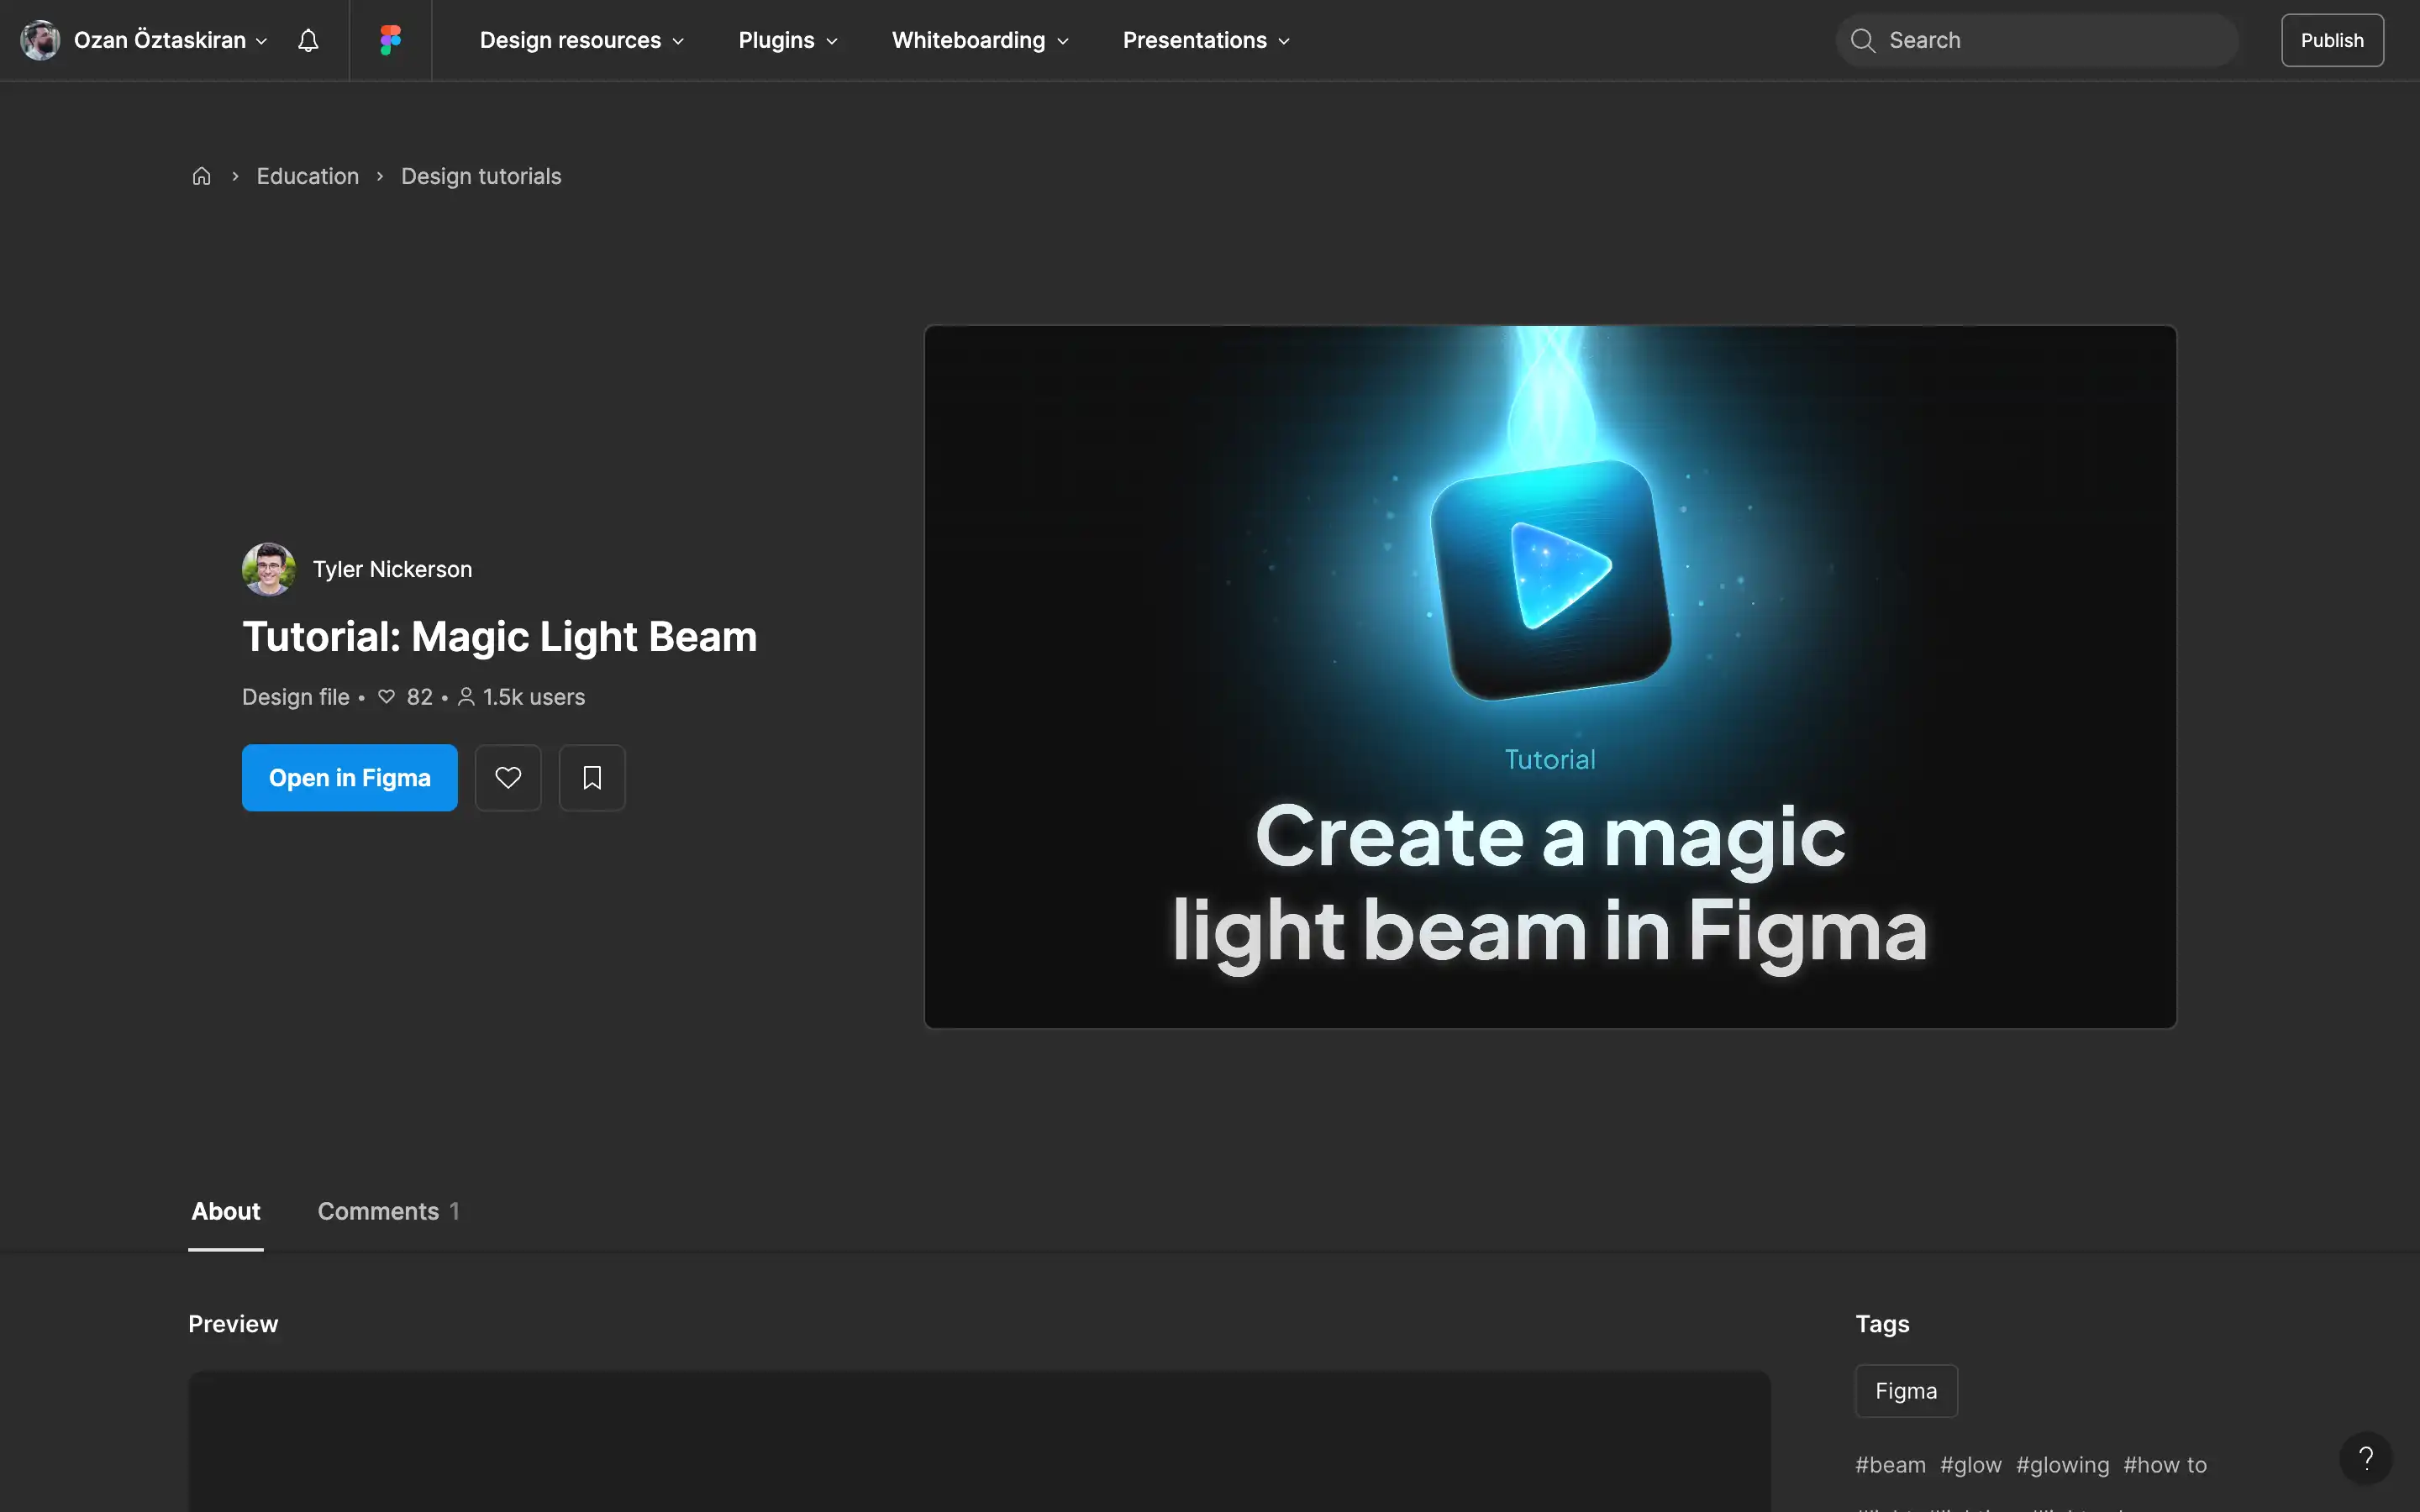Click the Tags heading
The width and height of the screenshot is (2420, 1512).
[1882, 1324]
